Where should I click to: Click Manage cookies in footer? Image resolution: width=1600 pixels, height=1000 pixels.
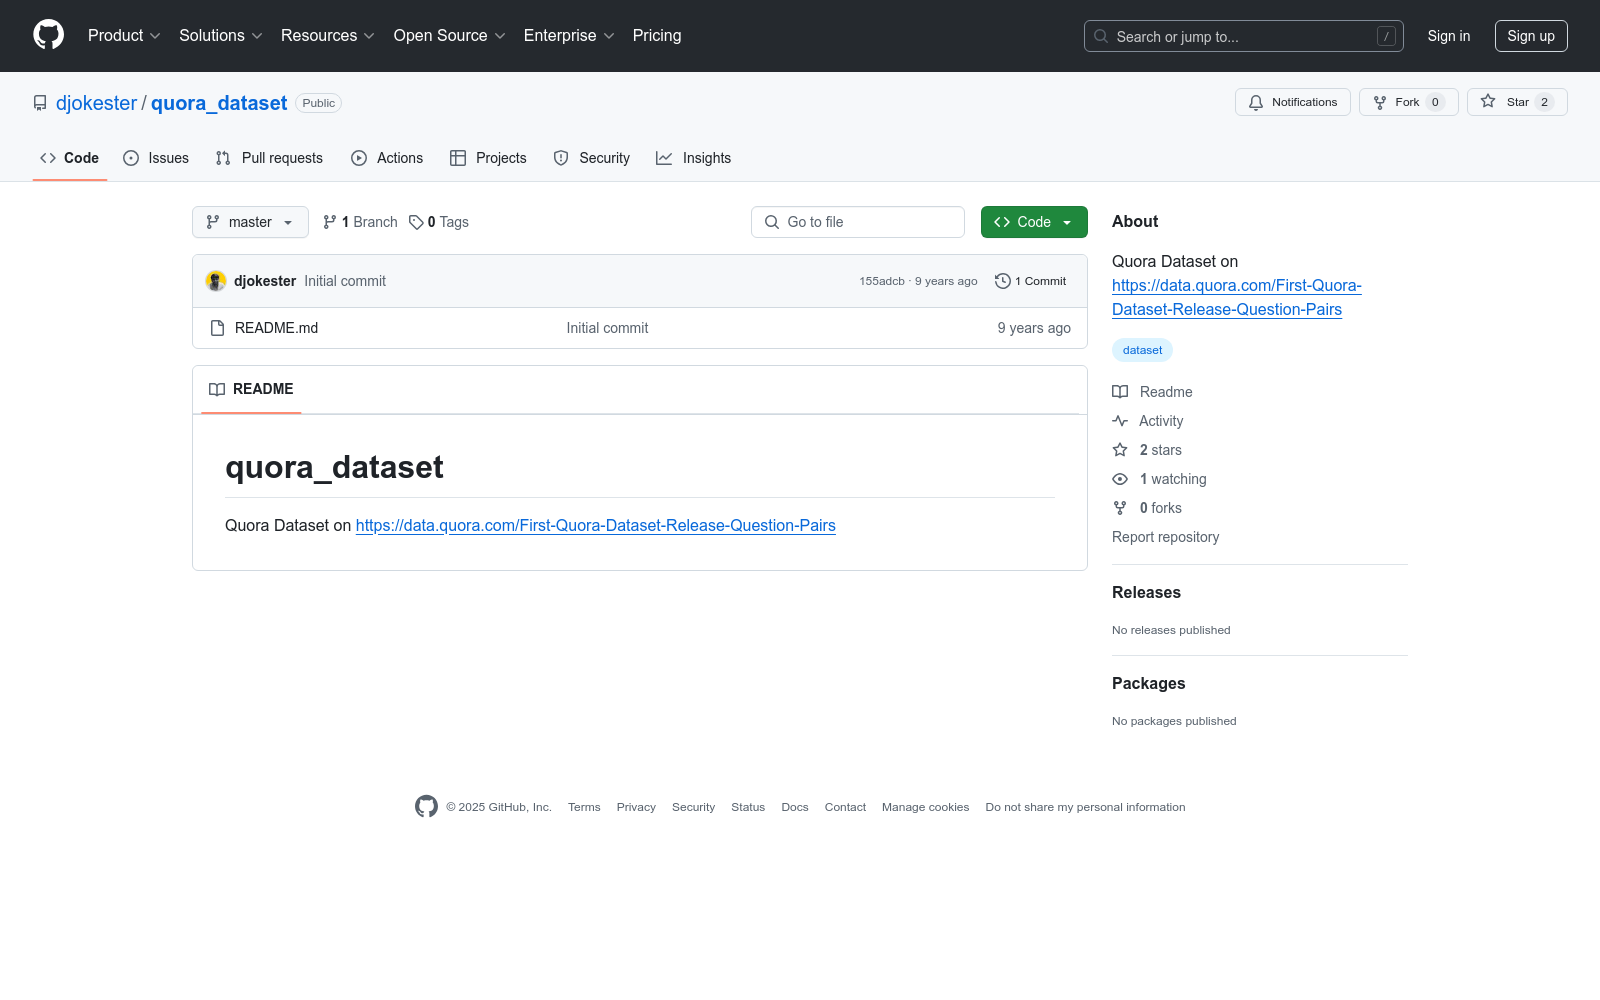pyautogui.click(x=926, y=807)
